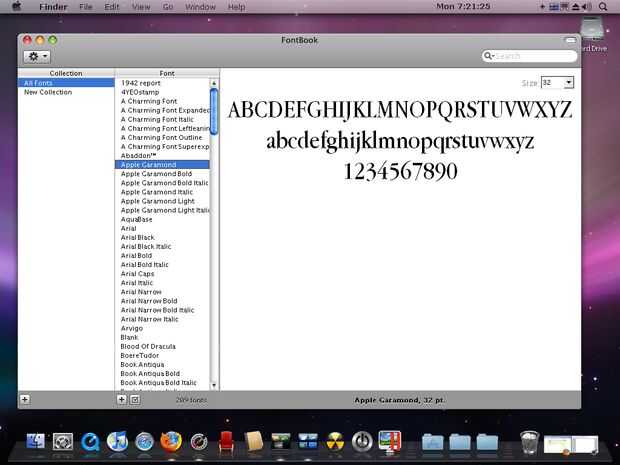Open the Finder icon in the Dock
This screenshot has height=465, width=620.
36,441
